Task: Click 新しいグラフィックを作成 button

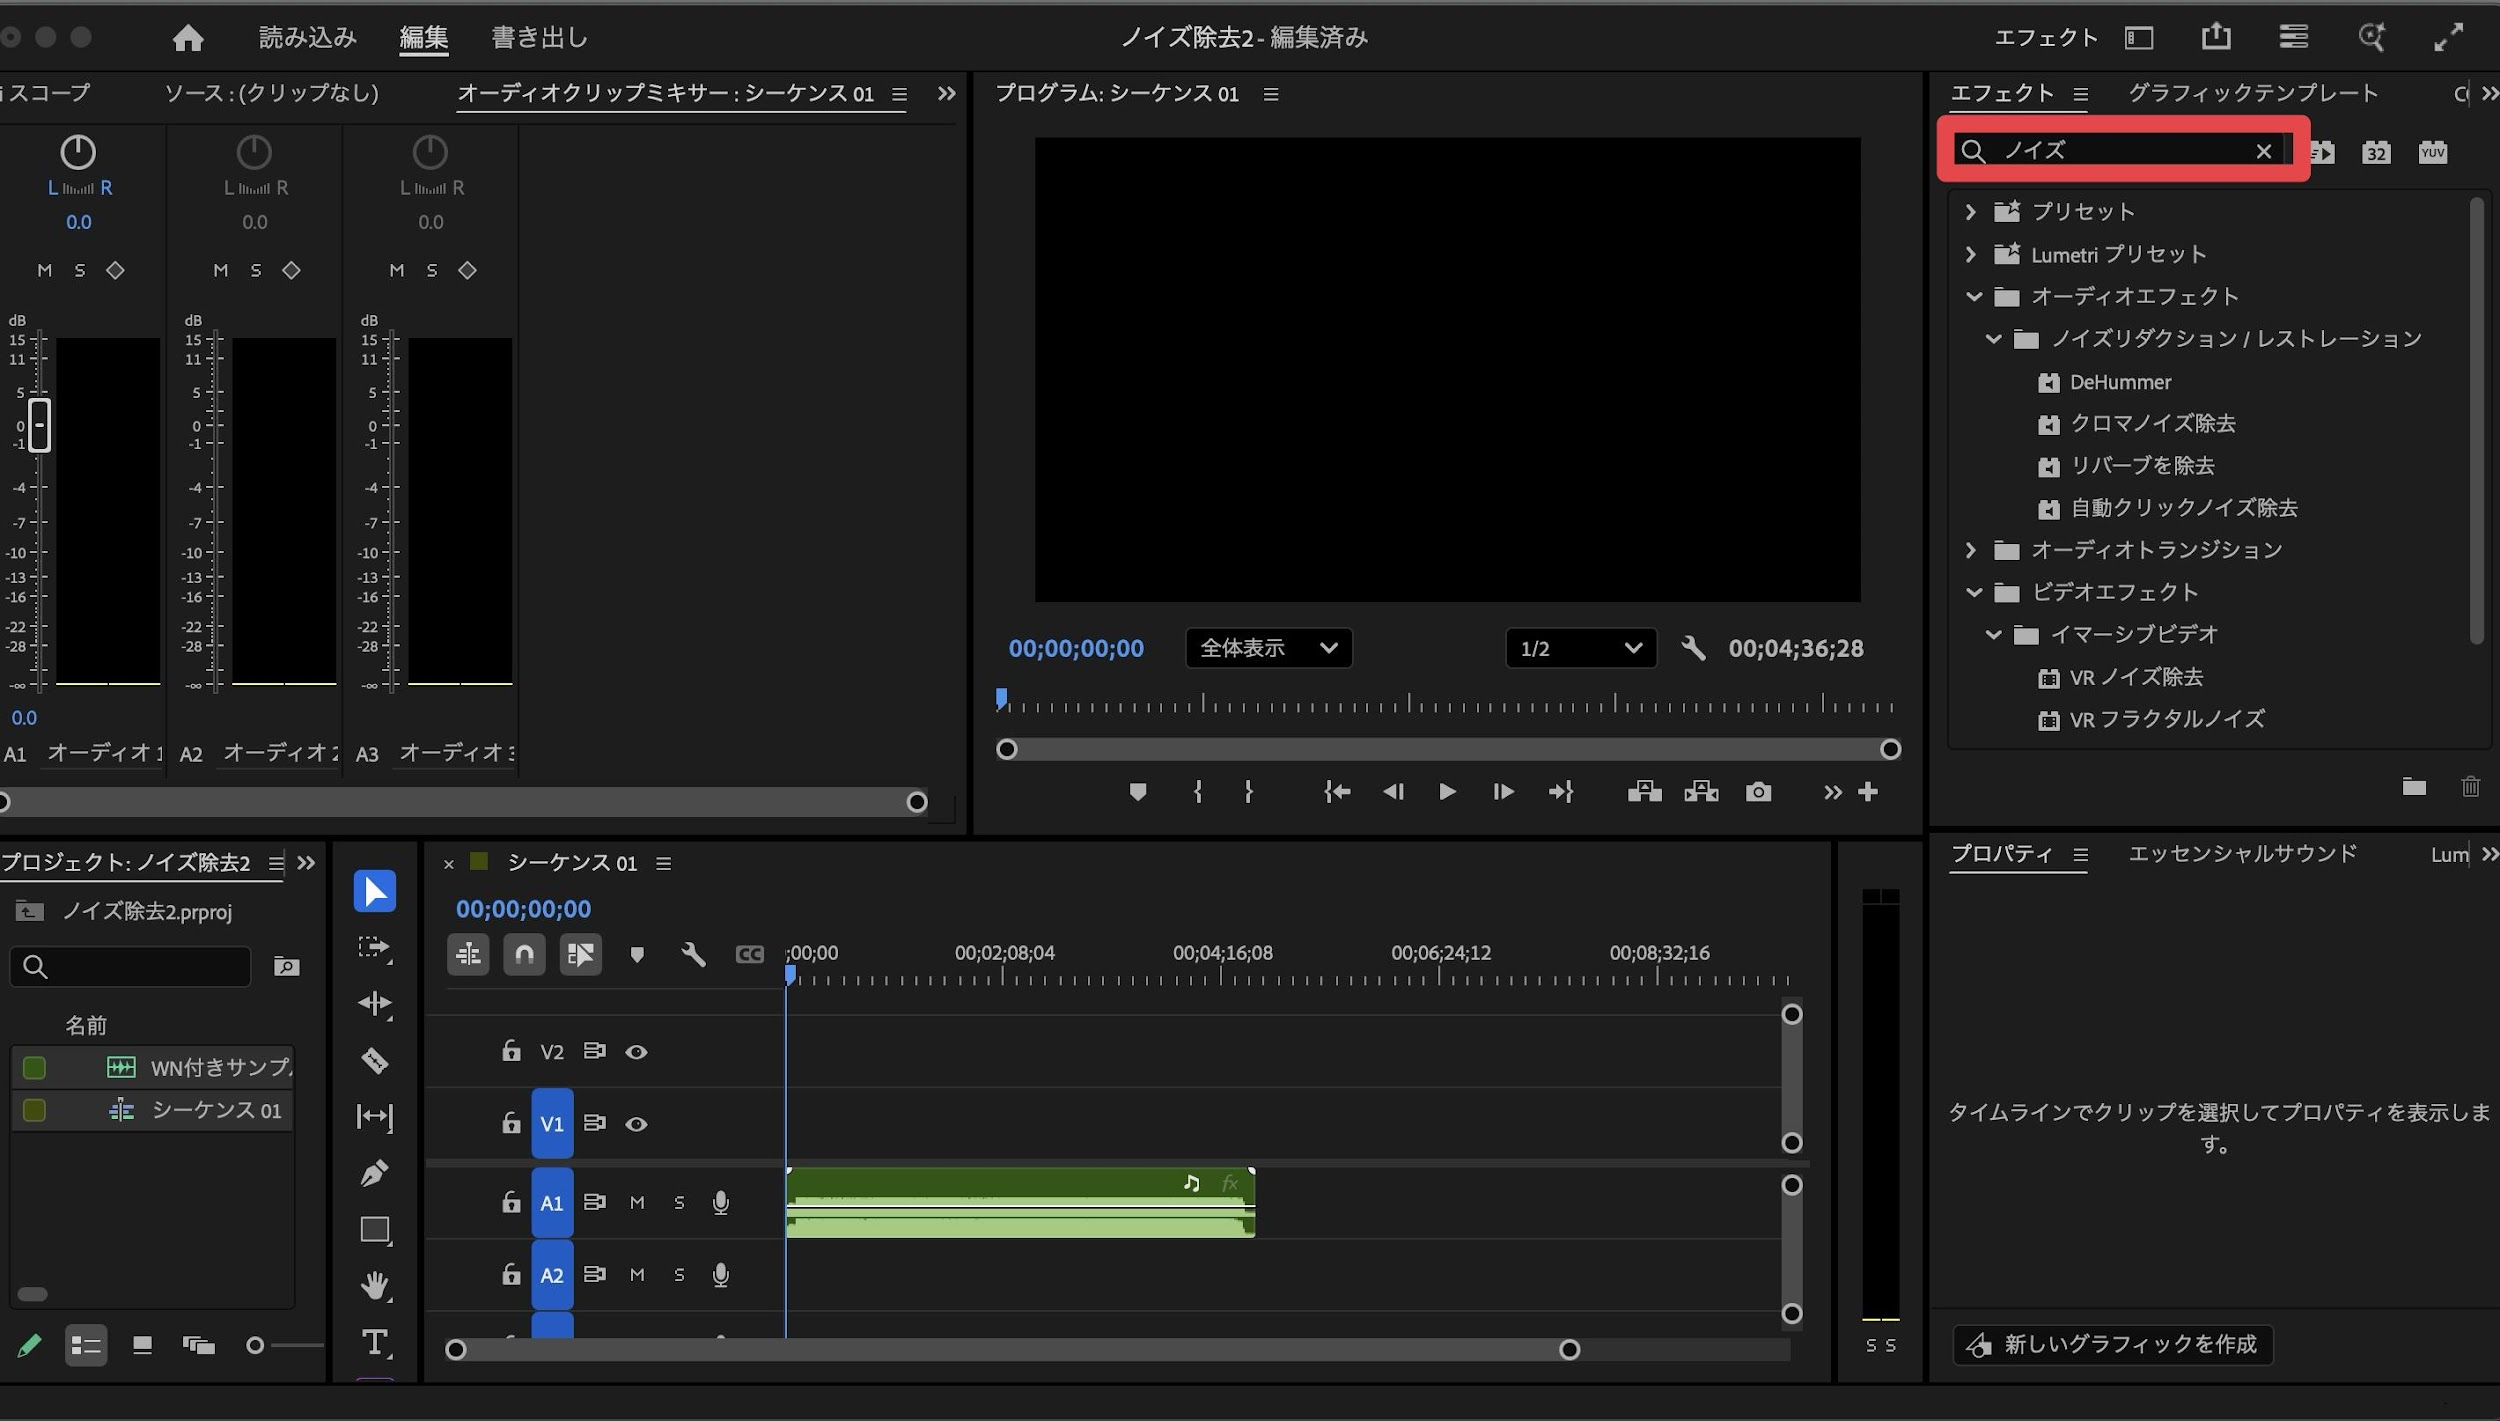Action: (2112, 1344)
